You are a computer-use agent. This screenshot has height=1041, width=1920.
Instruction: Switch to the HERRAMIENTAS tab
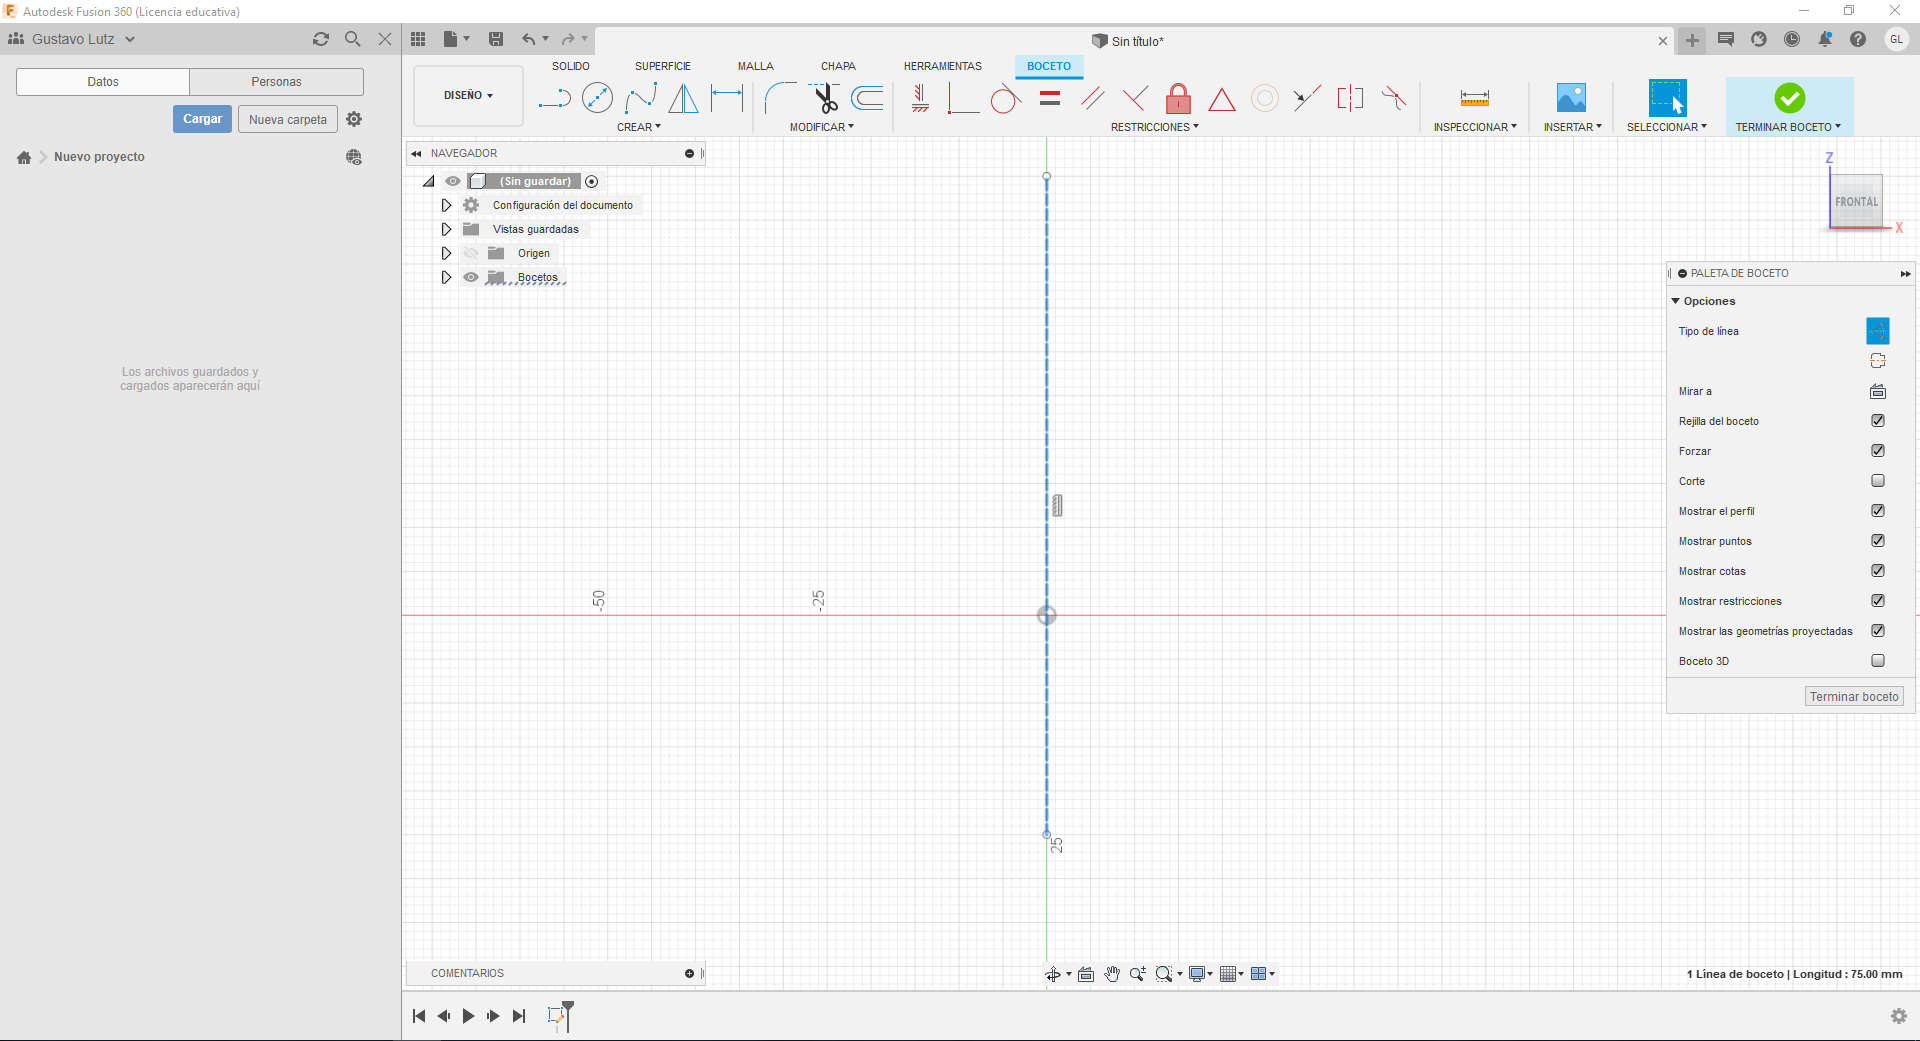click(x=943, y=66)
